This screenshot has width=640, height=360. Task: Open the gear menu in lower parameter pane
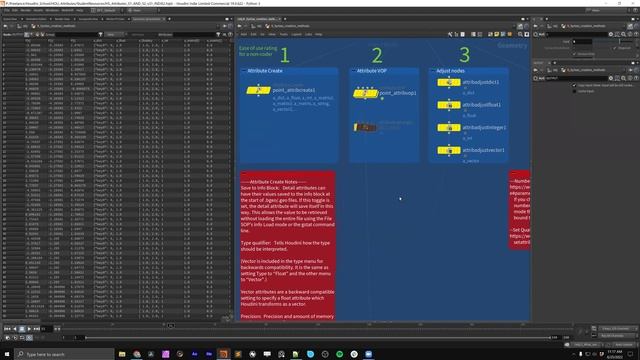click(x=611, y=78)
